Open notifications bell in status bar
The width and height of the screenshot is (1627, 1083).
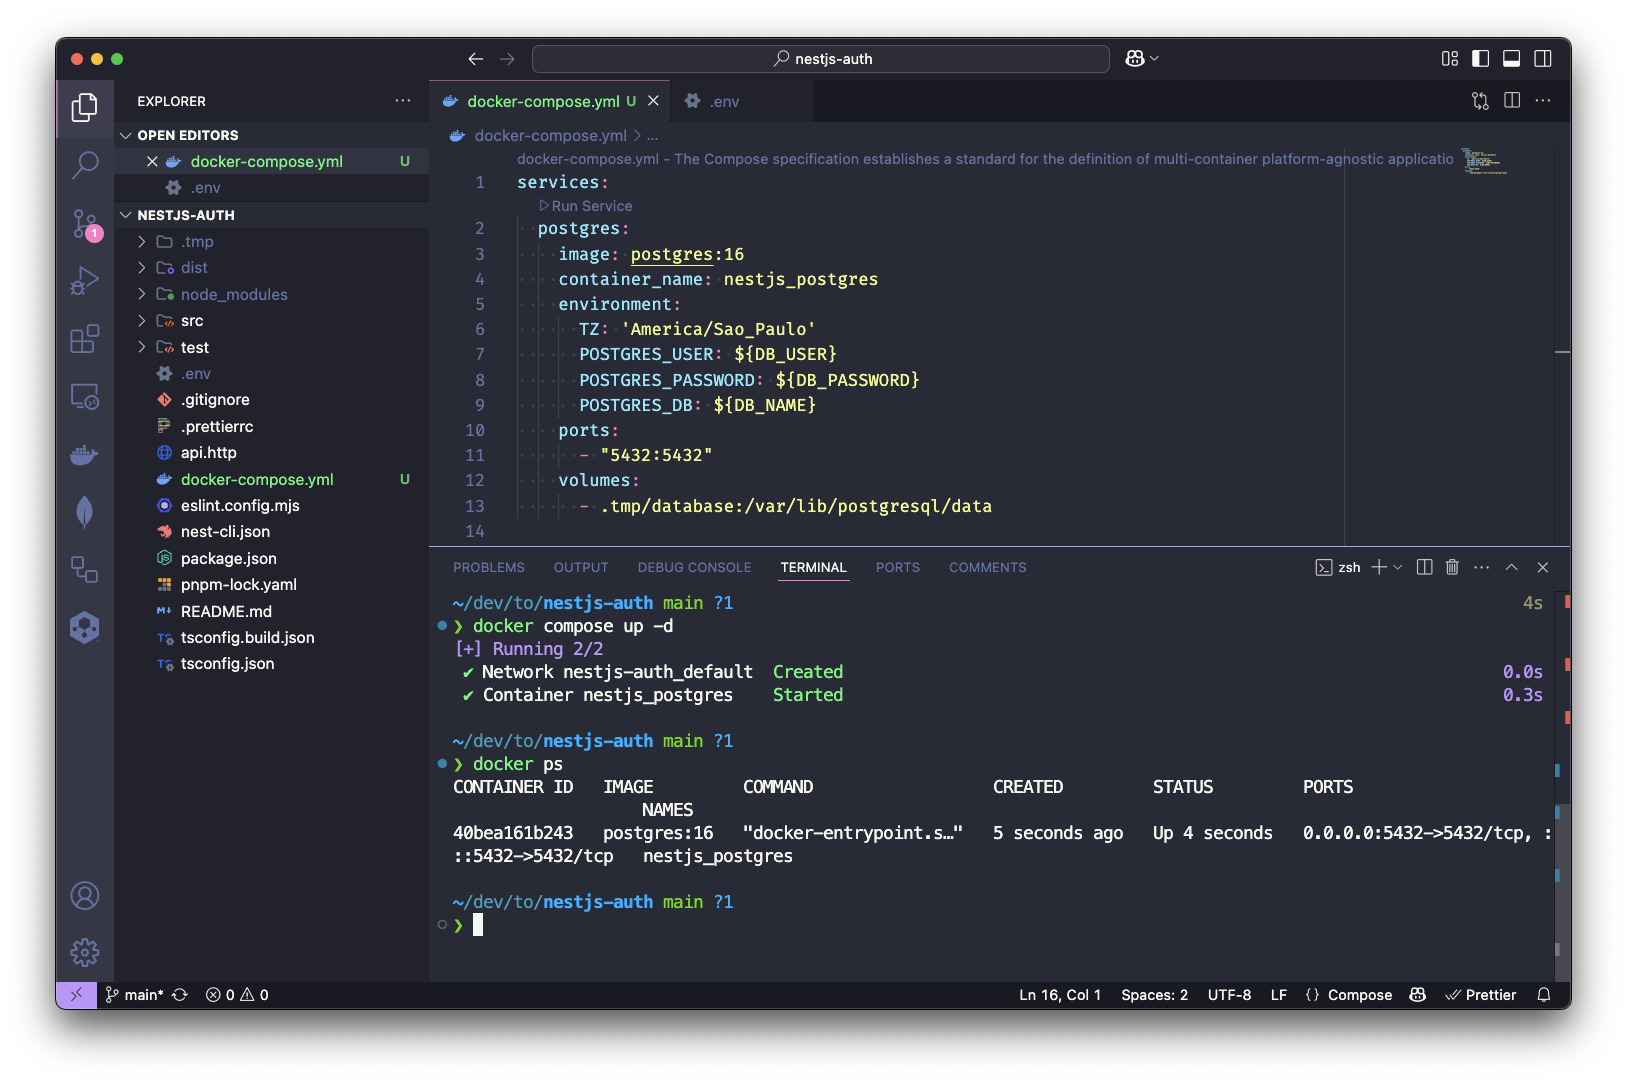point(1544,995)
